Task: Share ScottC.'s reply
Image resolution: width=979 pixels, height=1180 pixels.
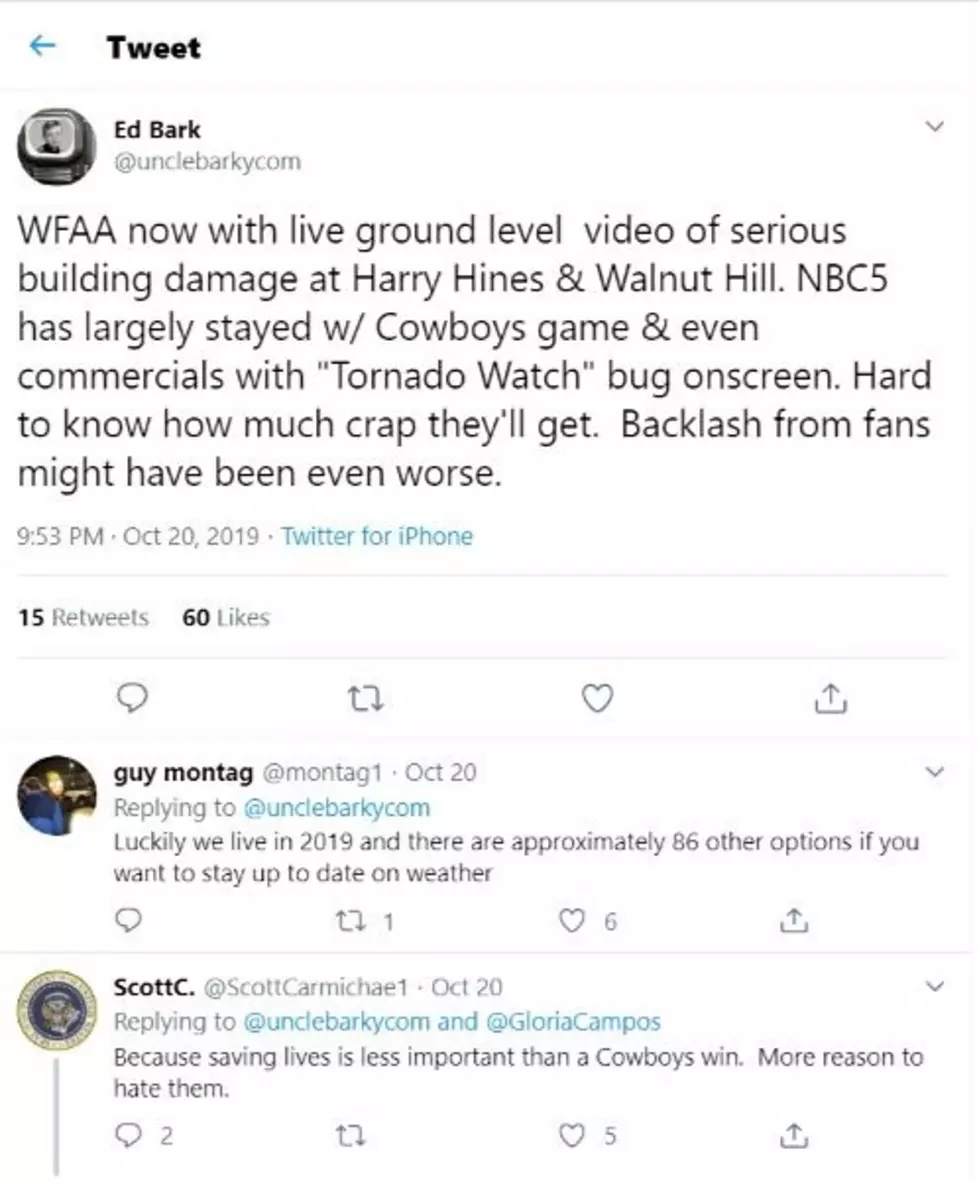Action: pyautogui.click(x=795, y=1135)
